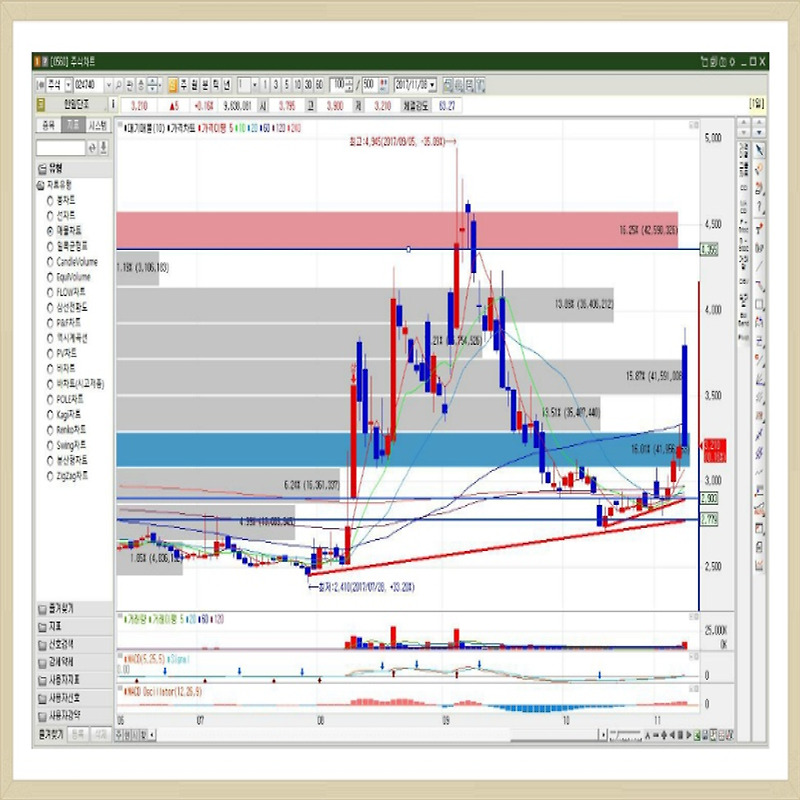800x800 pixels.
Task: Open the period multiplier dropdown before the 1 button
Action: pos(255,85)
